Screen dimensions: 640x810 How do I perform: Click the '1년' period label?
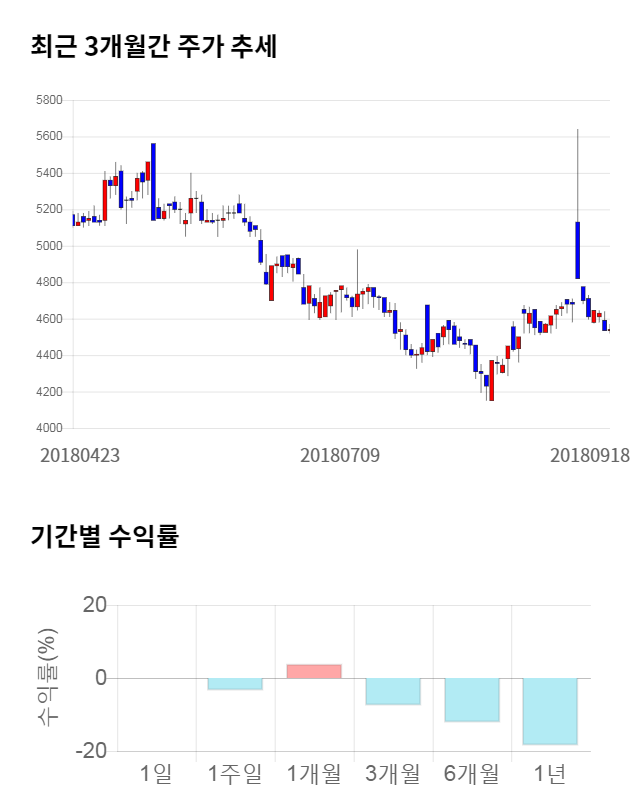coord(550,773)
